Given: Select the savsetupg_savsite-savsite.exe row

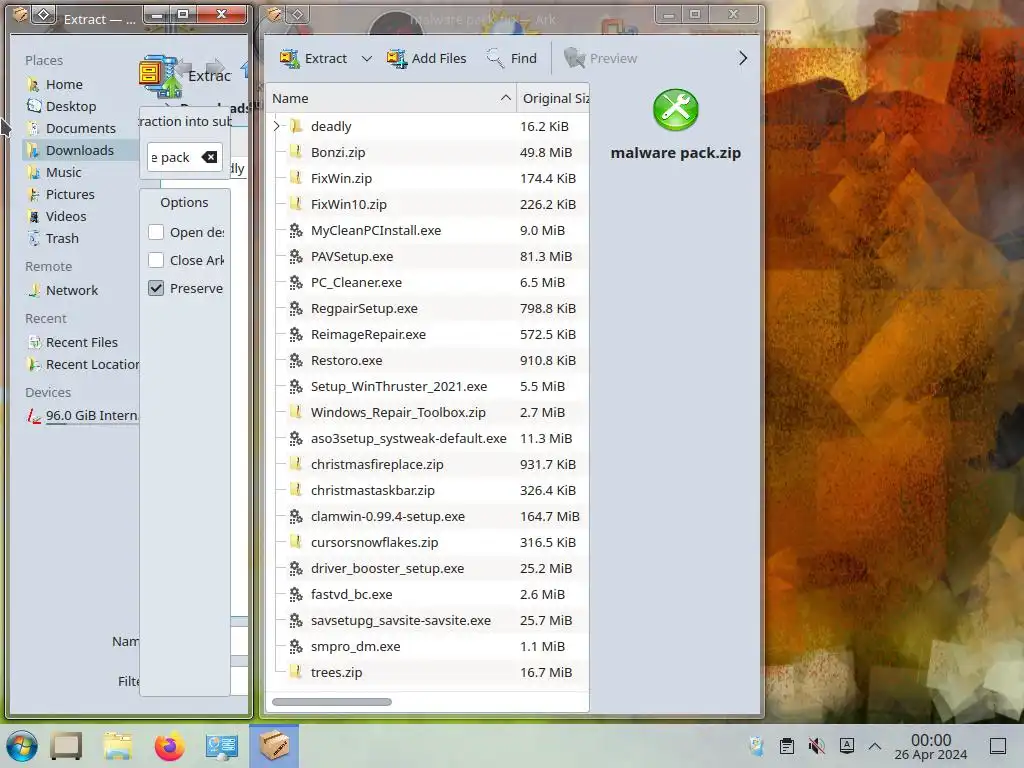Looking at the screenshot, I should (x=428, y=620).
